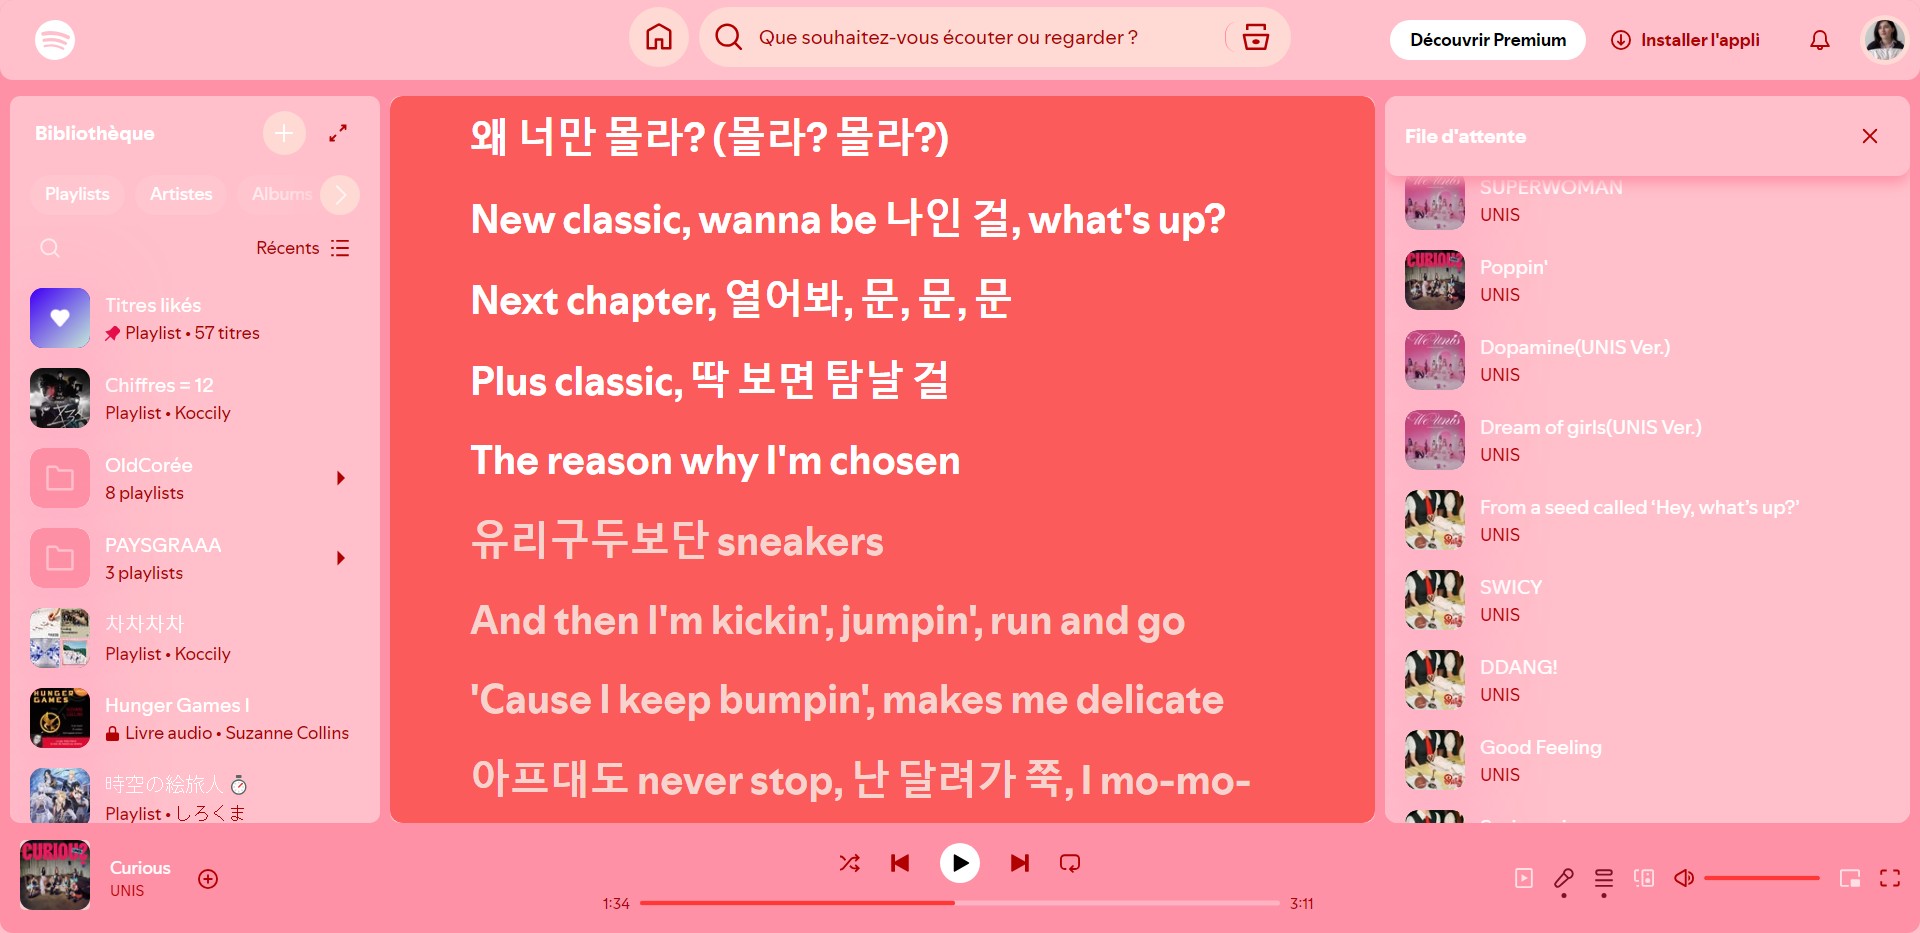
Task: Open the mini player
Action: tap(1850, 878)
